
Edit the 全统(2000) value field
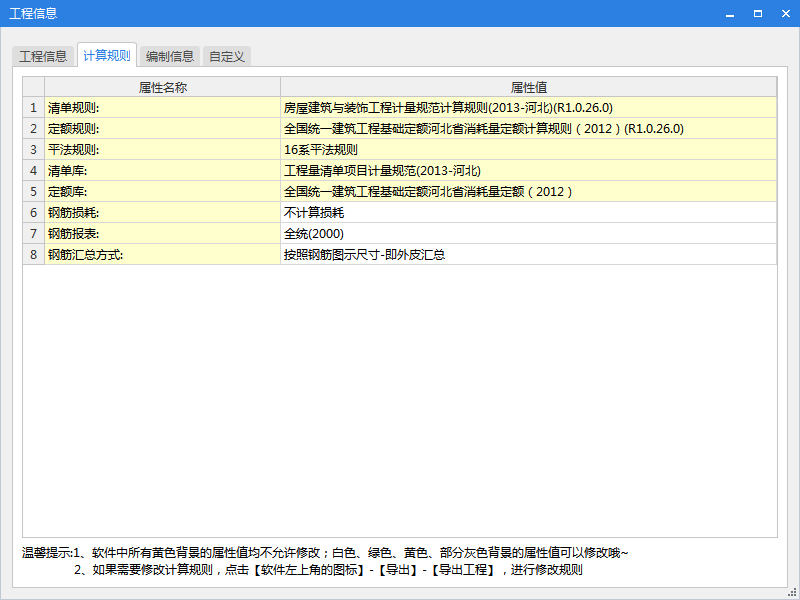pyautogui.click(x=529, y=233)
